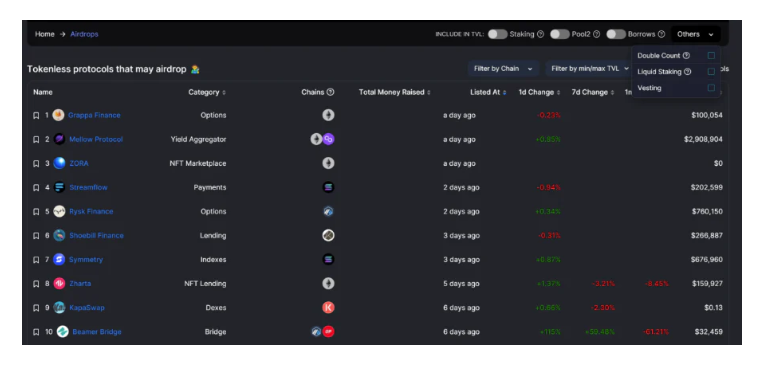Open the Chains help question-mark icon
The image size is (765, 365).
(330, 92)
